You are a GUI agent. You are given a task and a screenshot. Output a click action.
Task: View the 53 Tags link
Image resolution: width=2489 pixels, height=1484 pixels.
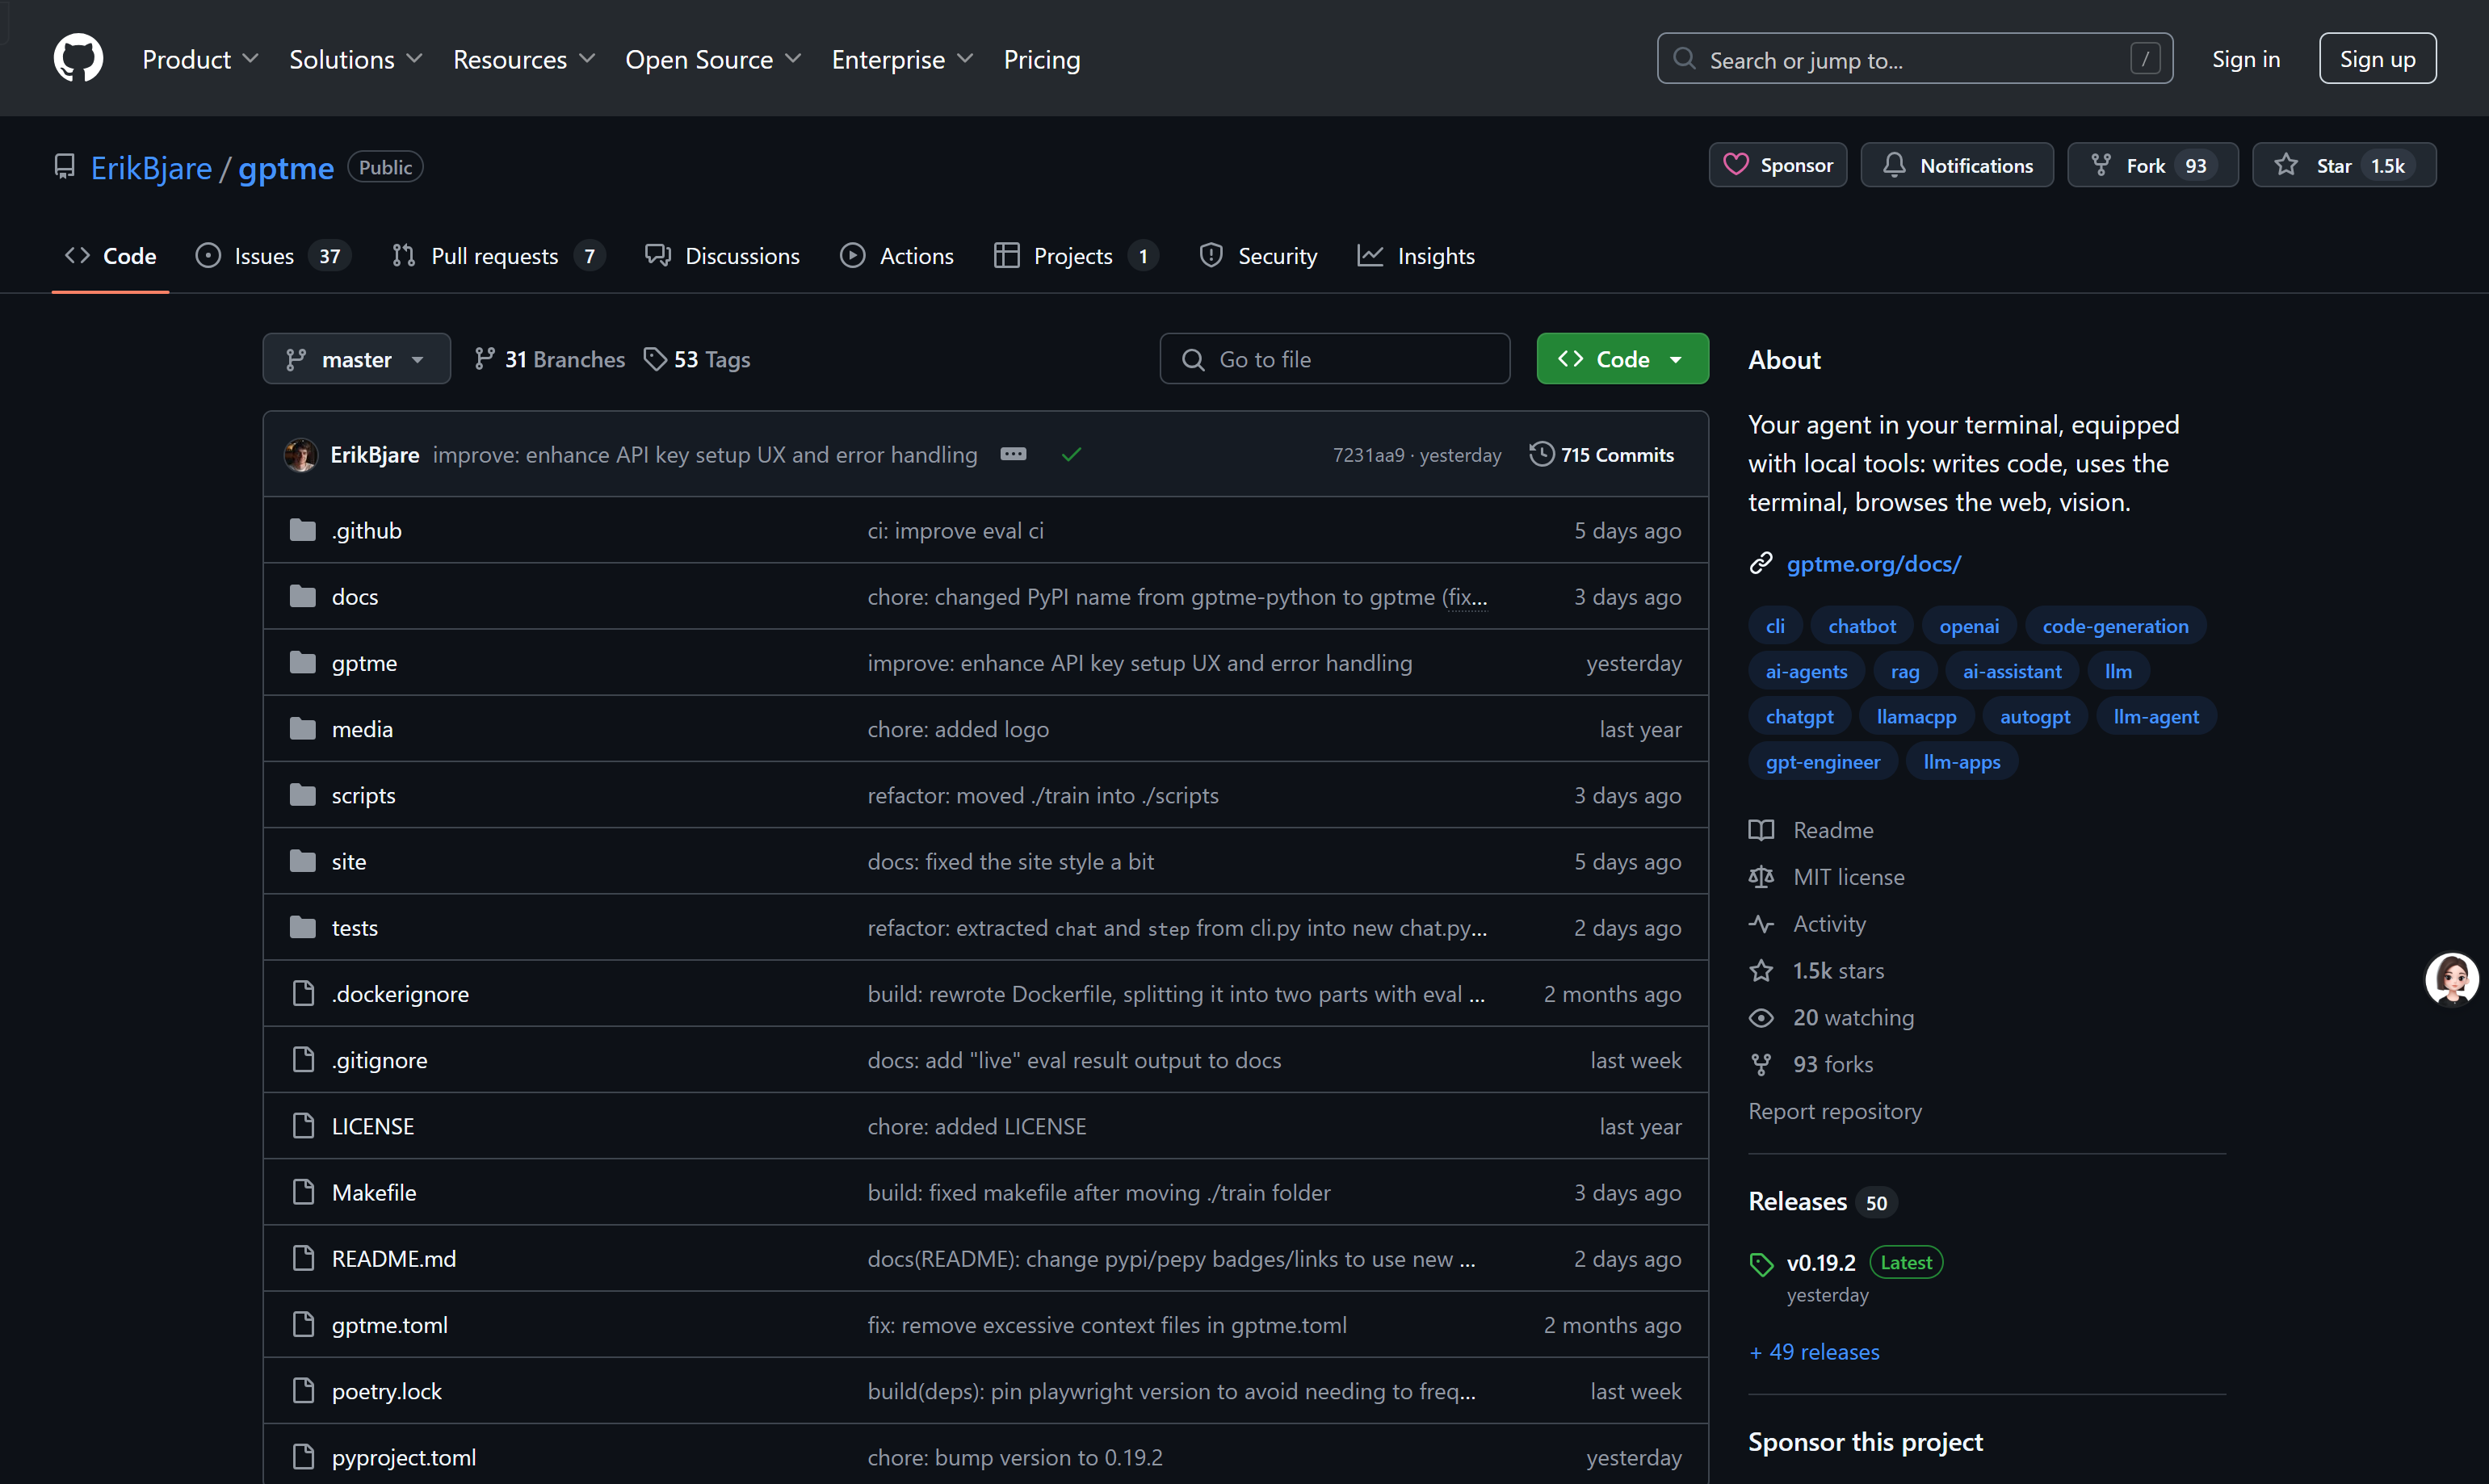pos(697,359)
